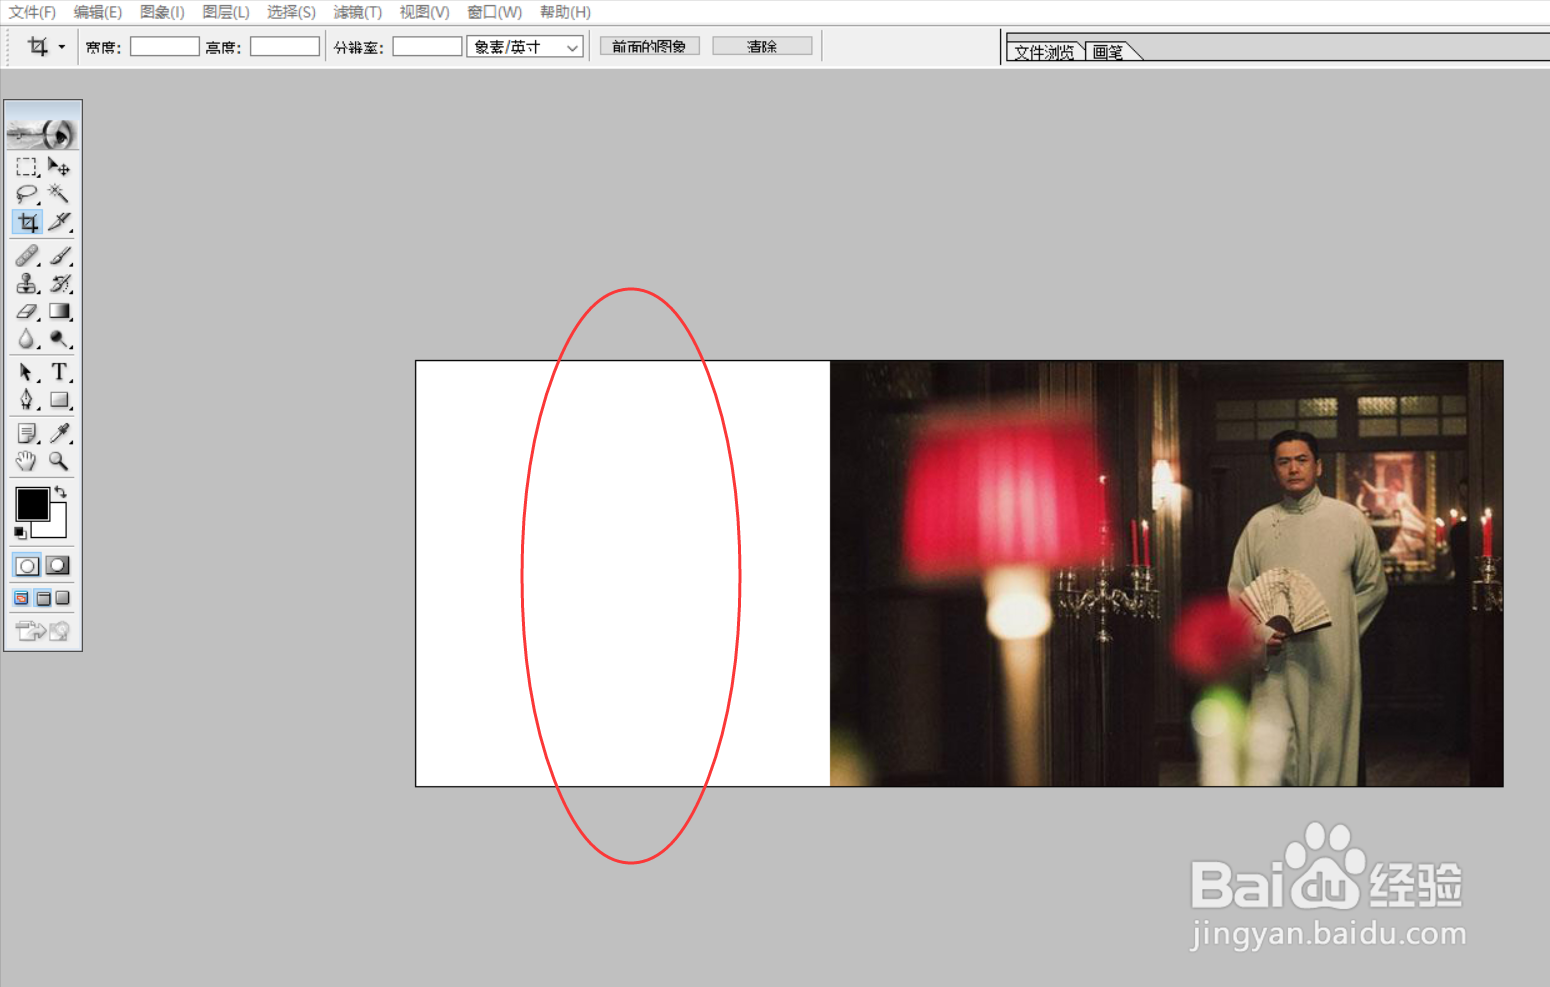Screen dimensions: 1550x987
Task: Open the 帮助(H) menu
Action: click(565, 12)
